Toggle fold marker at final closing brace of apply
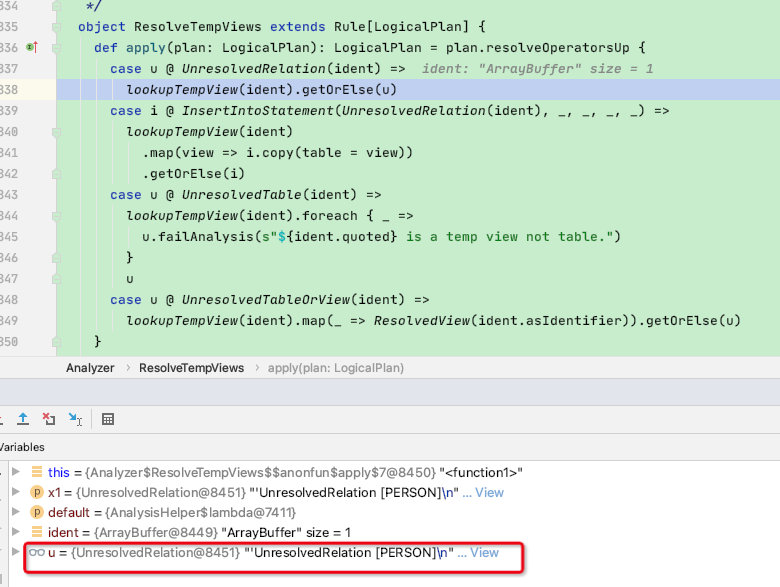The image size is (780, 587). (x=56, y=342)
